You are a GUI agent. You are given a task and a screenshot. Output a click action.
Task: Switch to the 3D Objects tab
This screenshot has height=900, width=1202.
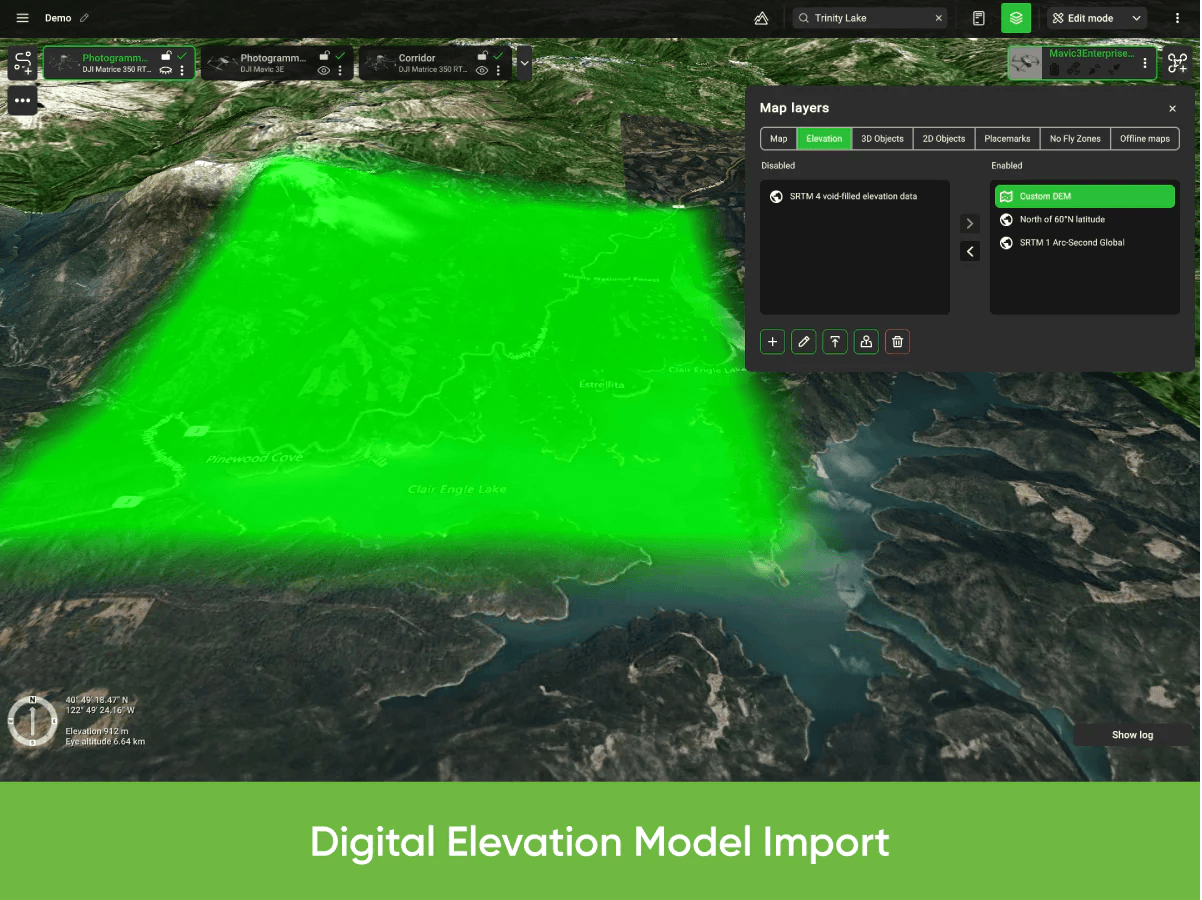882,139
